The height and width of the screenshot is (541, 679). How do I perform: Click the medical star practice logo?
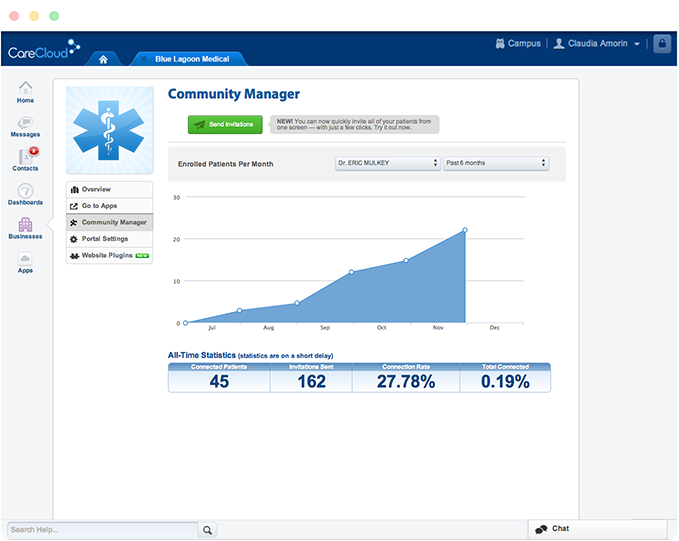[x=110, y=130]
